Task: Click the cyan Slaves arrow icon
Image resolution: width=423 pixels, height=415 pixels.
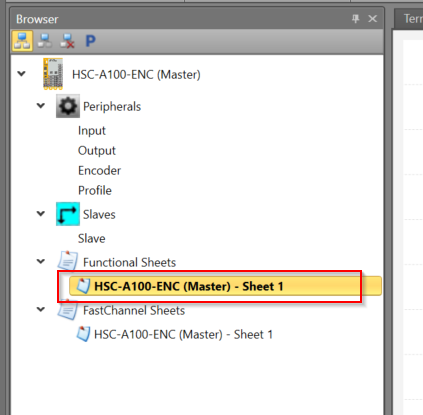Action: click(x=68, y=214)
